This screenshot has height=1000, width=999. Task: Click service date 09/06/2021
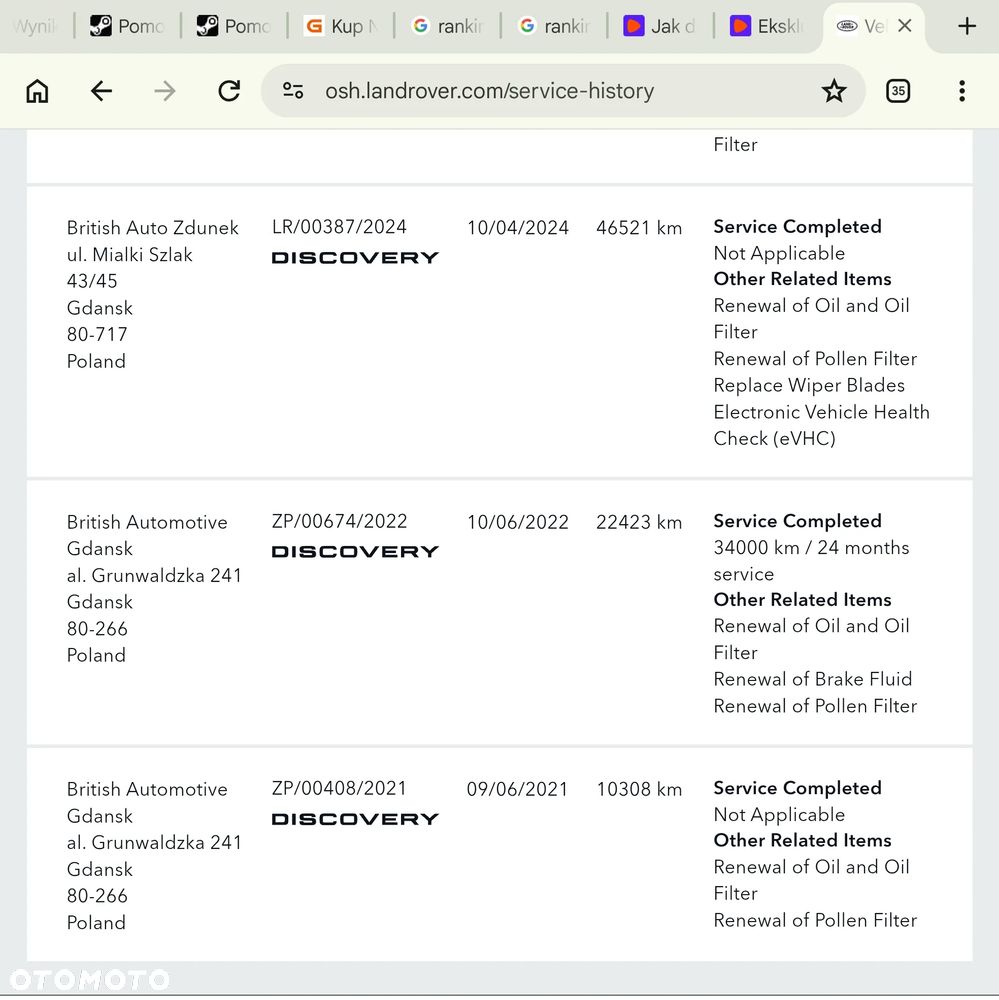pyautogui.click(x=517, y=789)
